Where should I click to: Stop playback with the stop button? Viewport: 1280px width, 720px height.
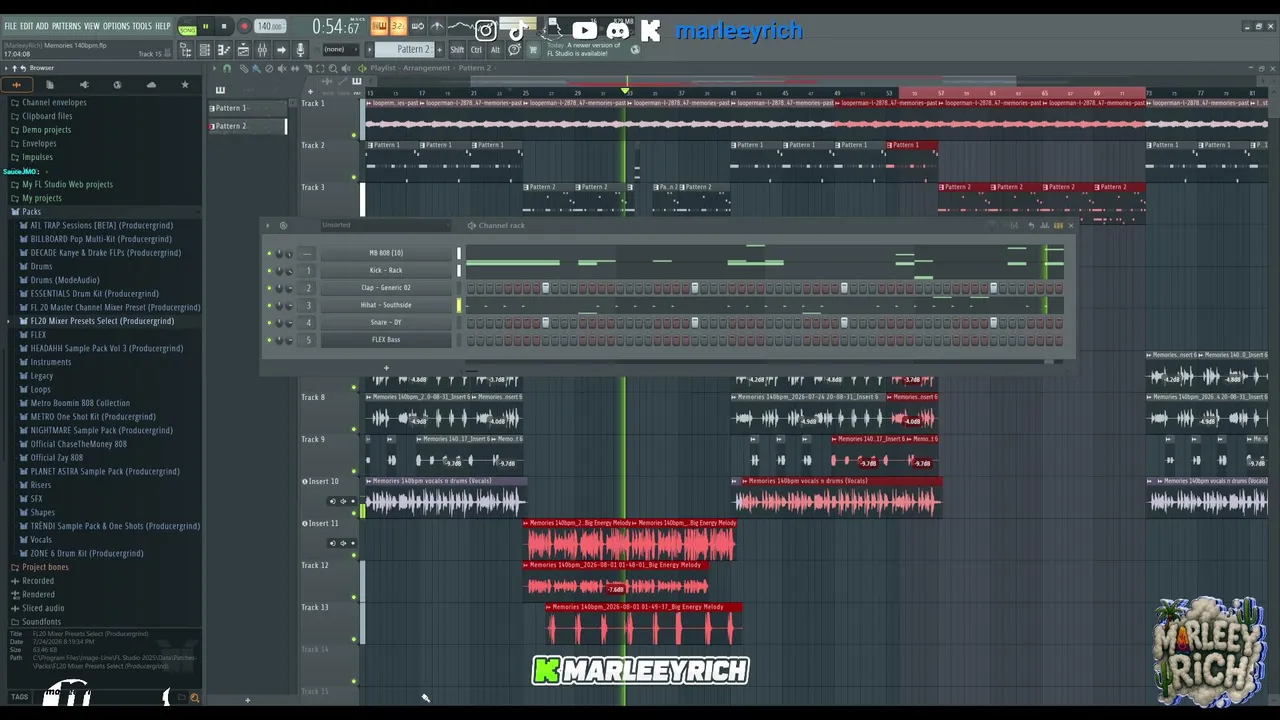[224, 27]
